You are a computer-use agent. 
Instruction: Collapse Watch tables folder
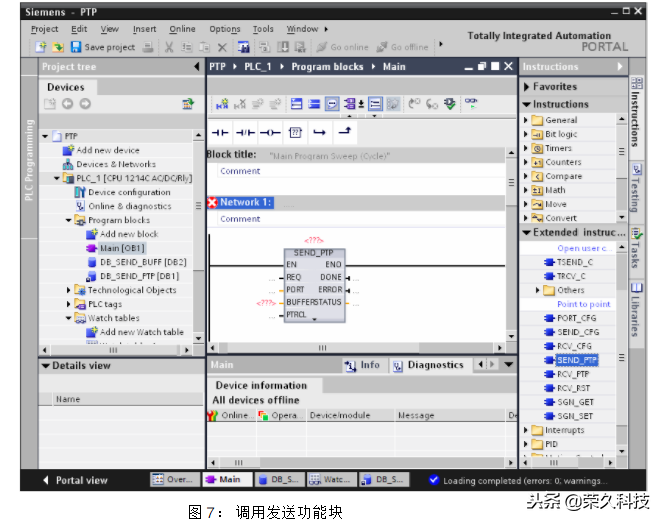pos(69,318)
